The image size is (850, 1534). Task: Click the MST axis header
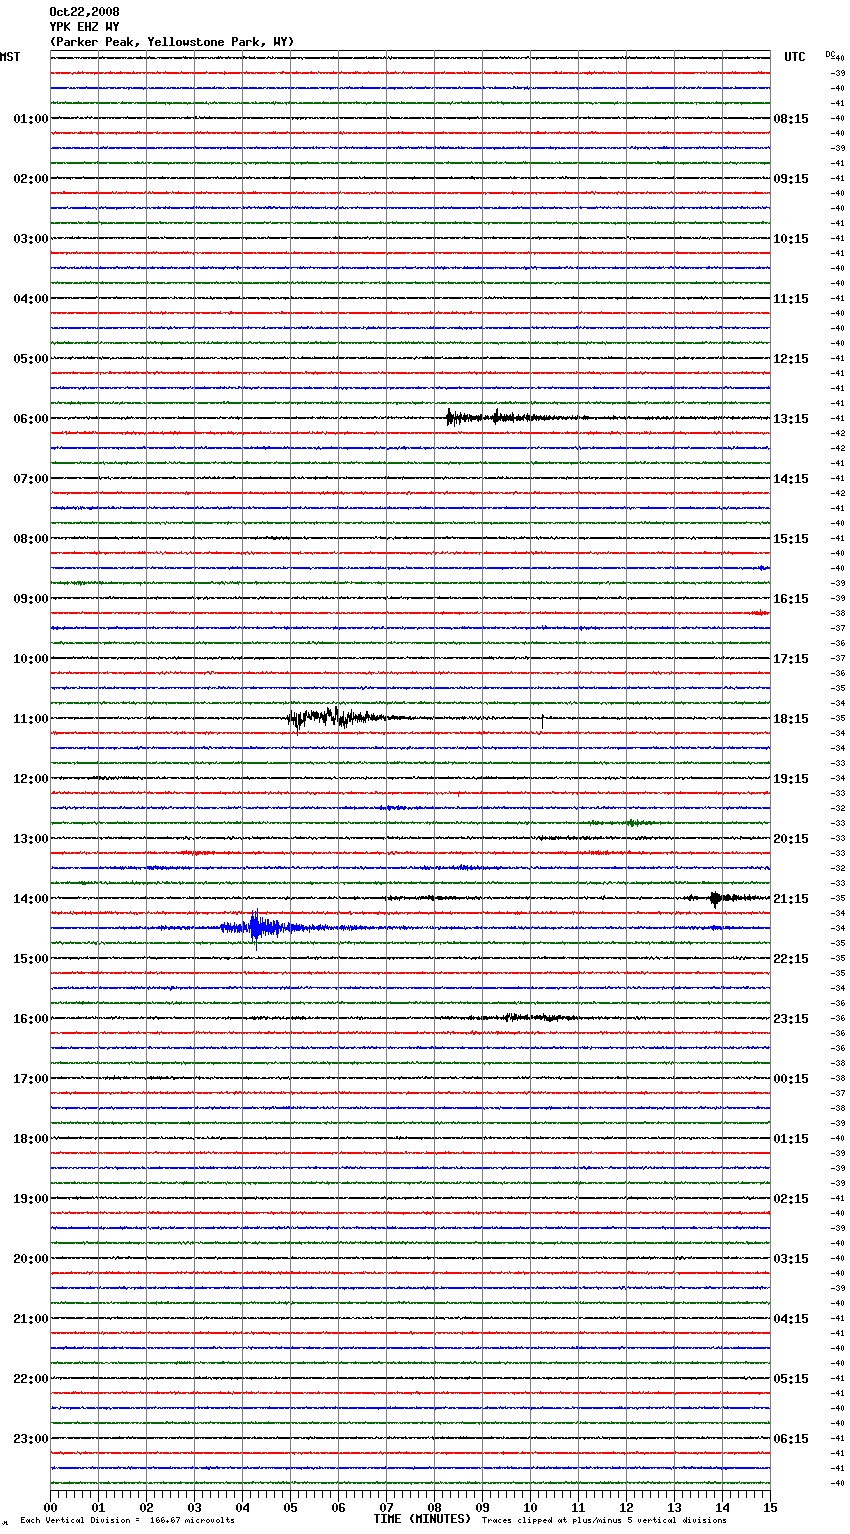coord(10,57)
